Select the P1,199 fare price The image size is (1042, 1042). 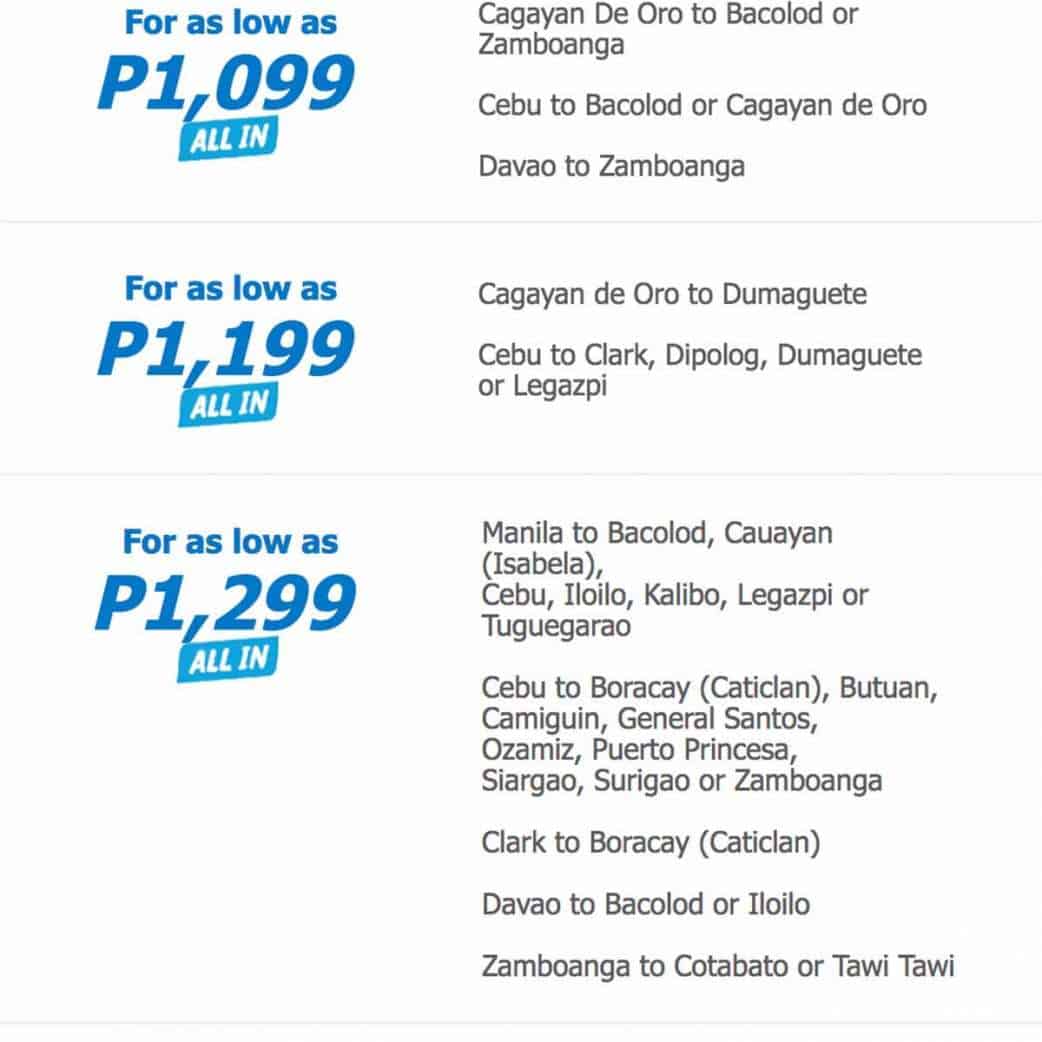pos(226,349)
